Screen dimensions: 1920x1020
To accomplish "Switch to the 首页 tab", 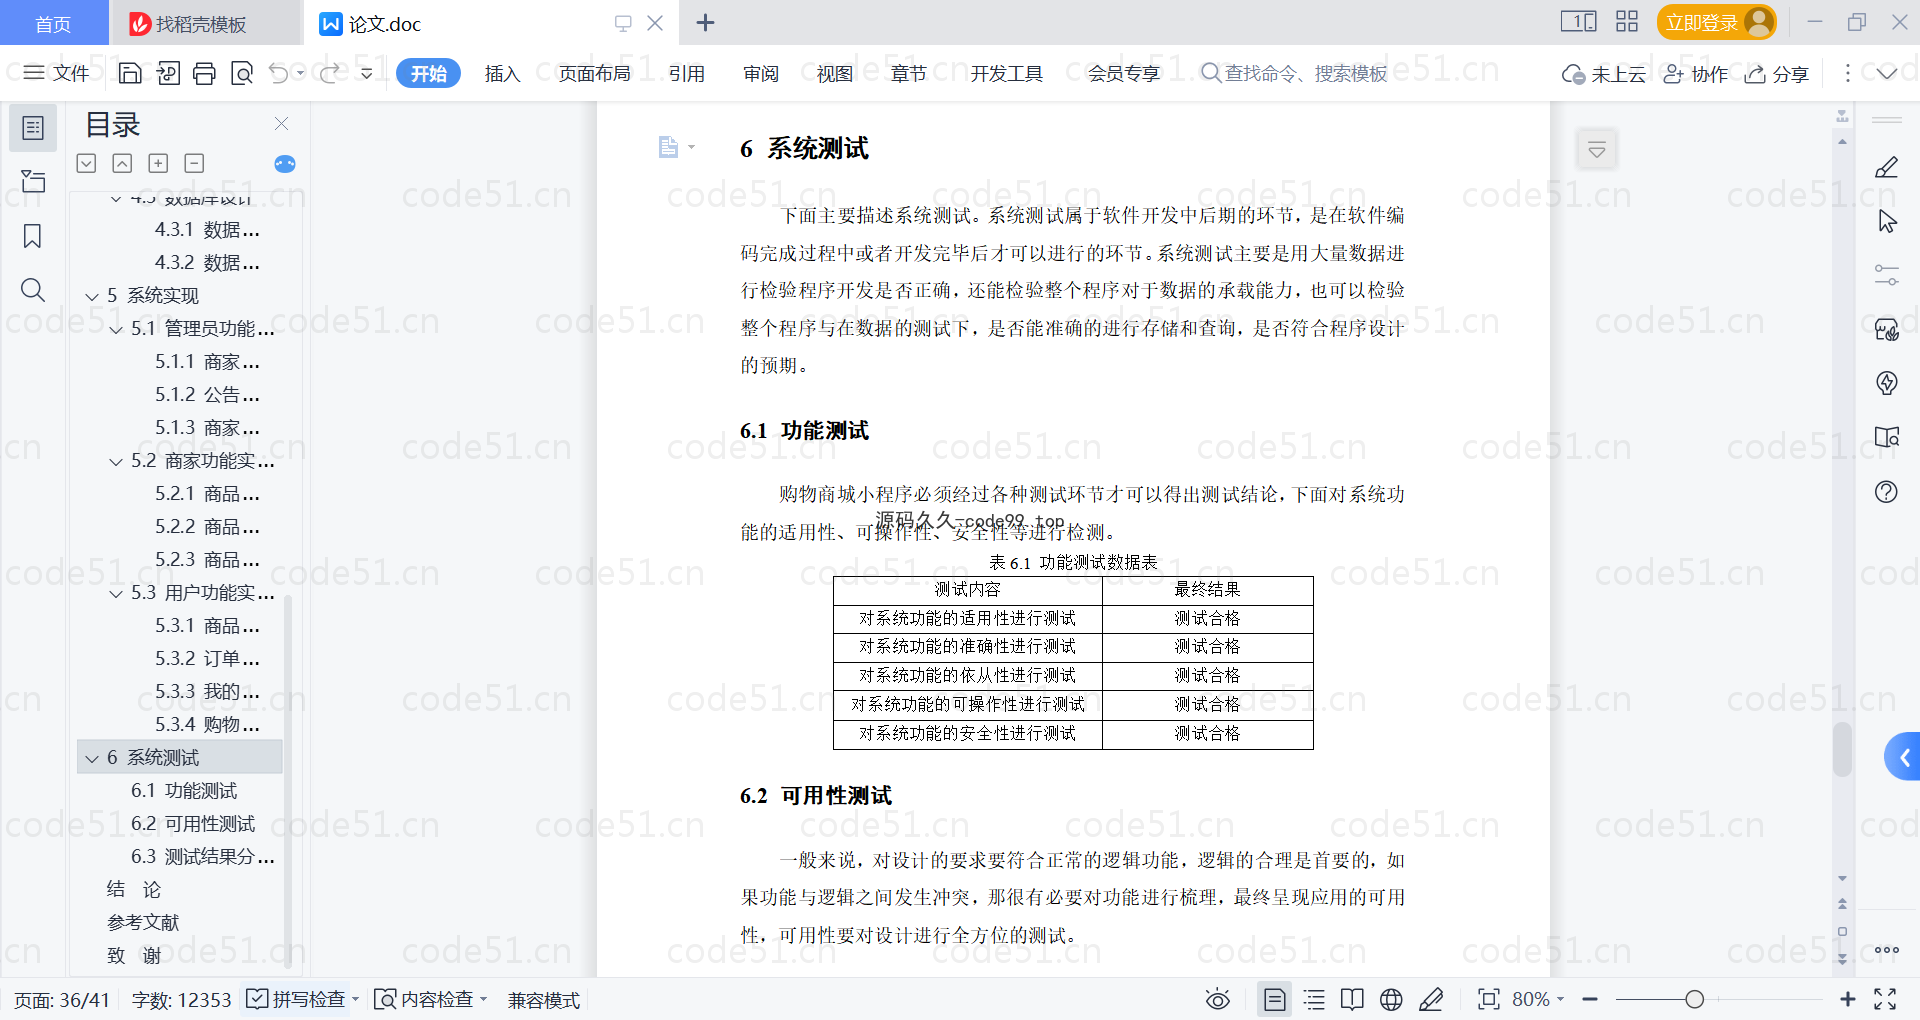I will [x=53, y=23].
